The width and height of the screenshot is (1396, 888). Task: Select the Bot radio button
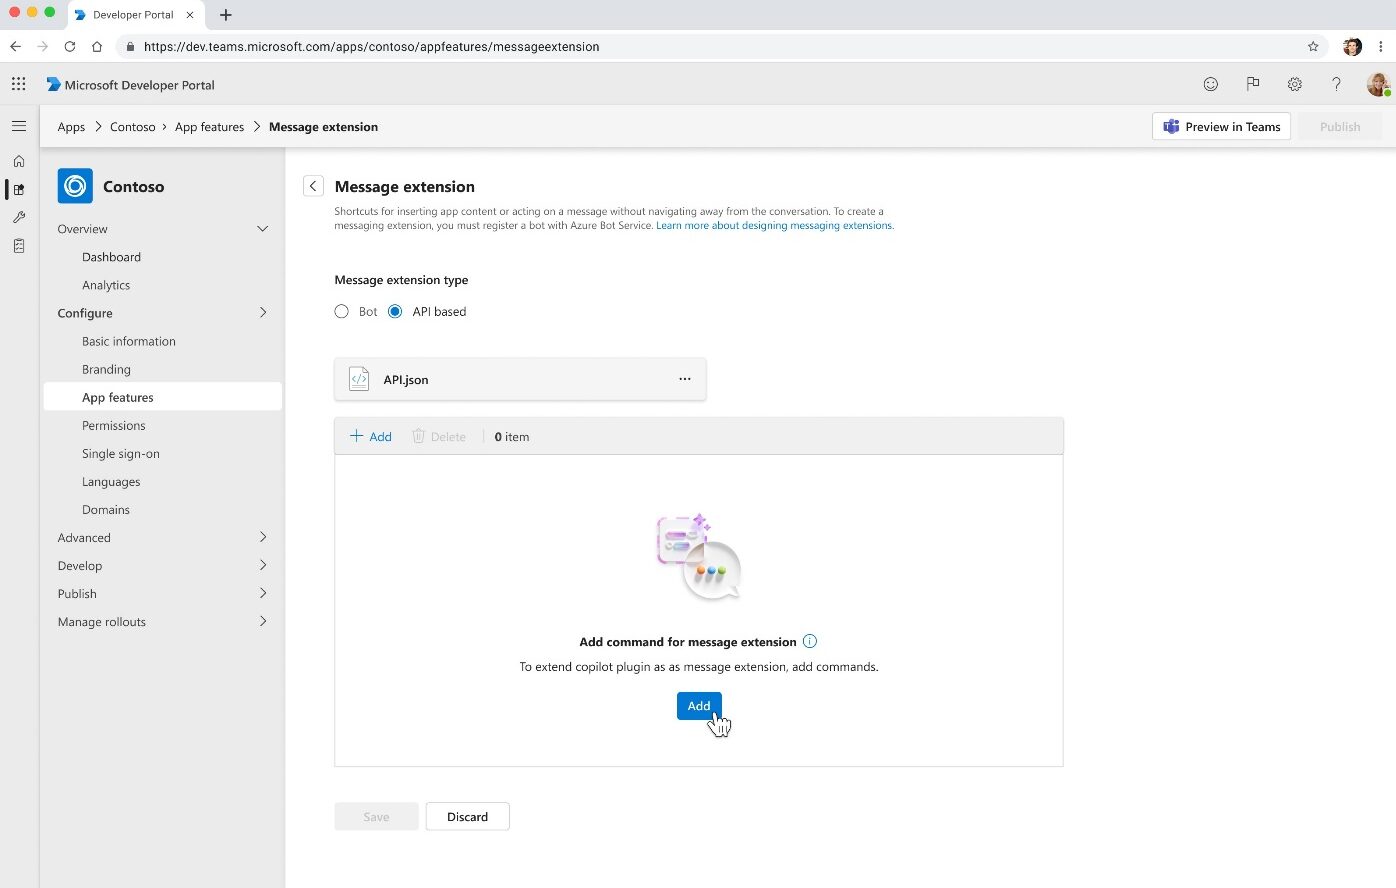[342, 311]
